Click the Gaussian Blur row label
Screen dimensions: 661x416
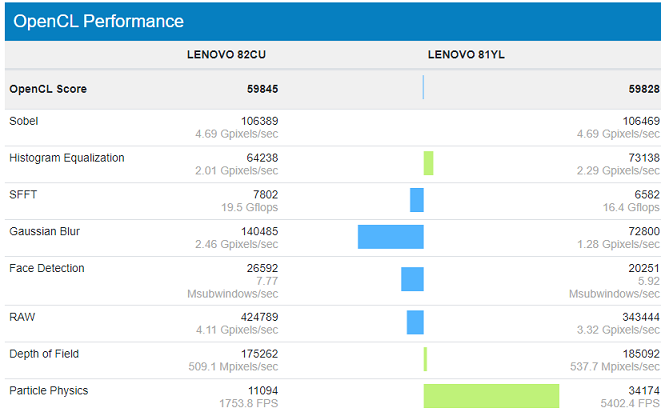(44, 231)
